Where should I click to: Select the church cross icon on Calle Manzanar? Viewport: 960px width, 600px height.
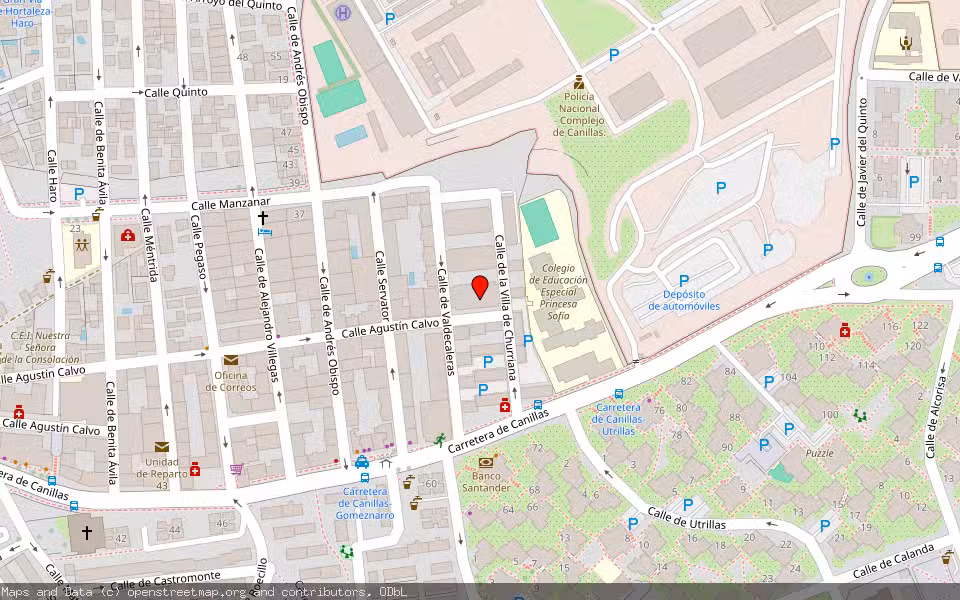pyautogui.click(x=263, y=217)
